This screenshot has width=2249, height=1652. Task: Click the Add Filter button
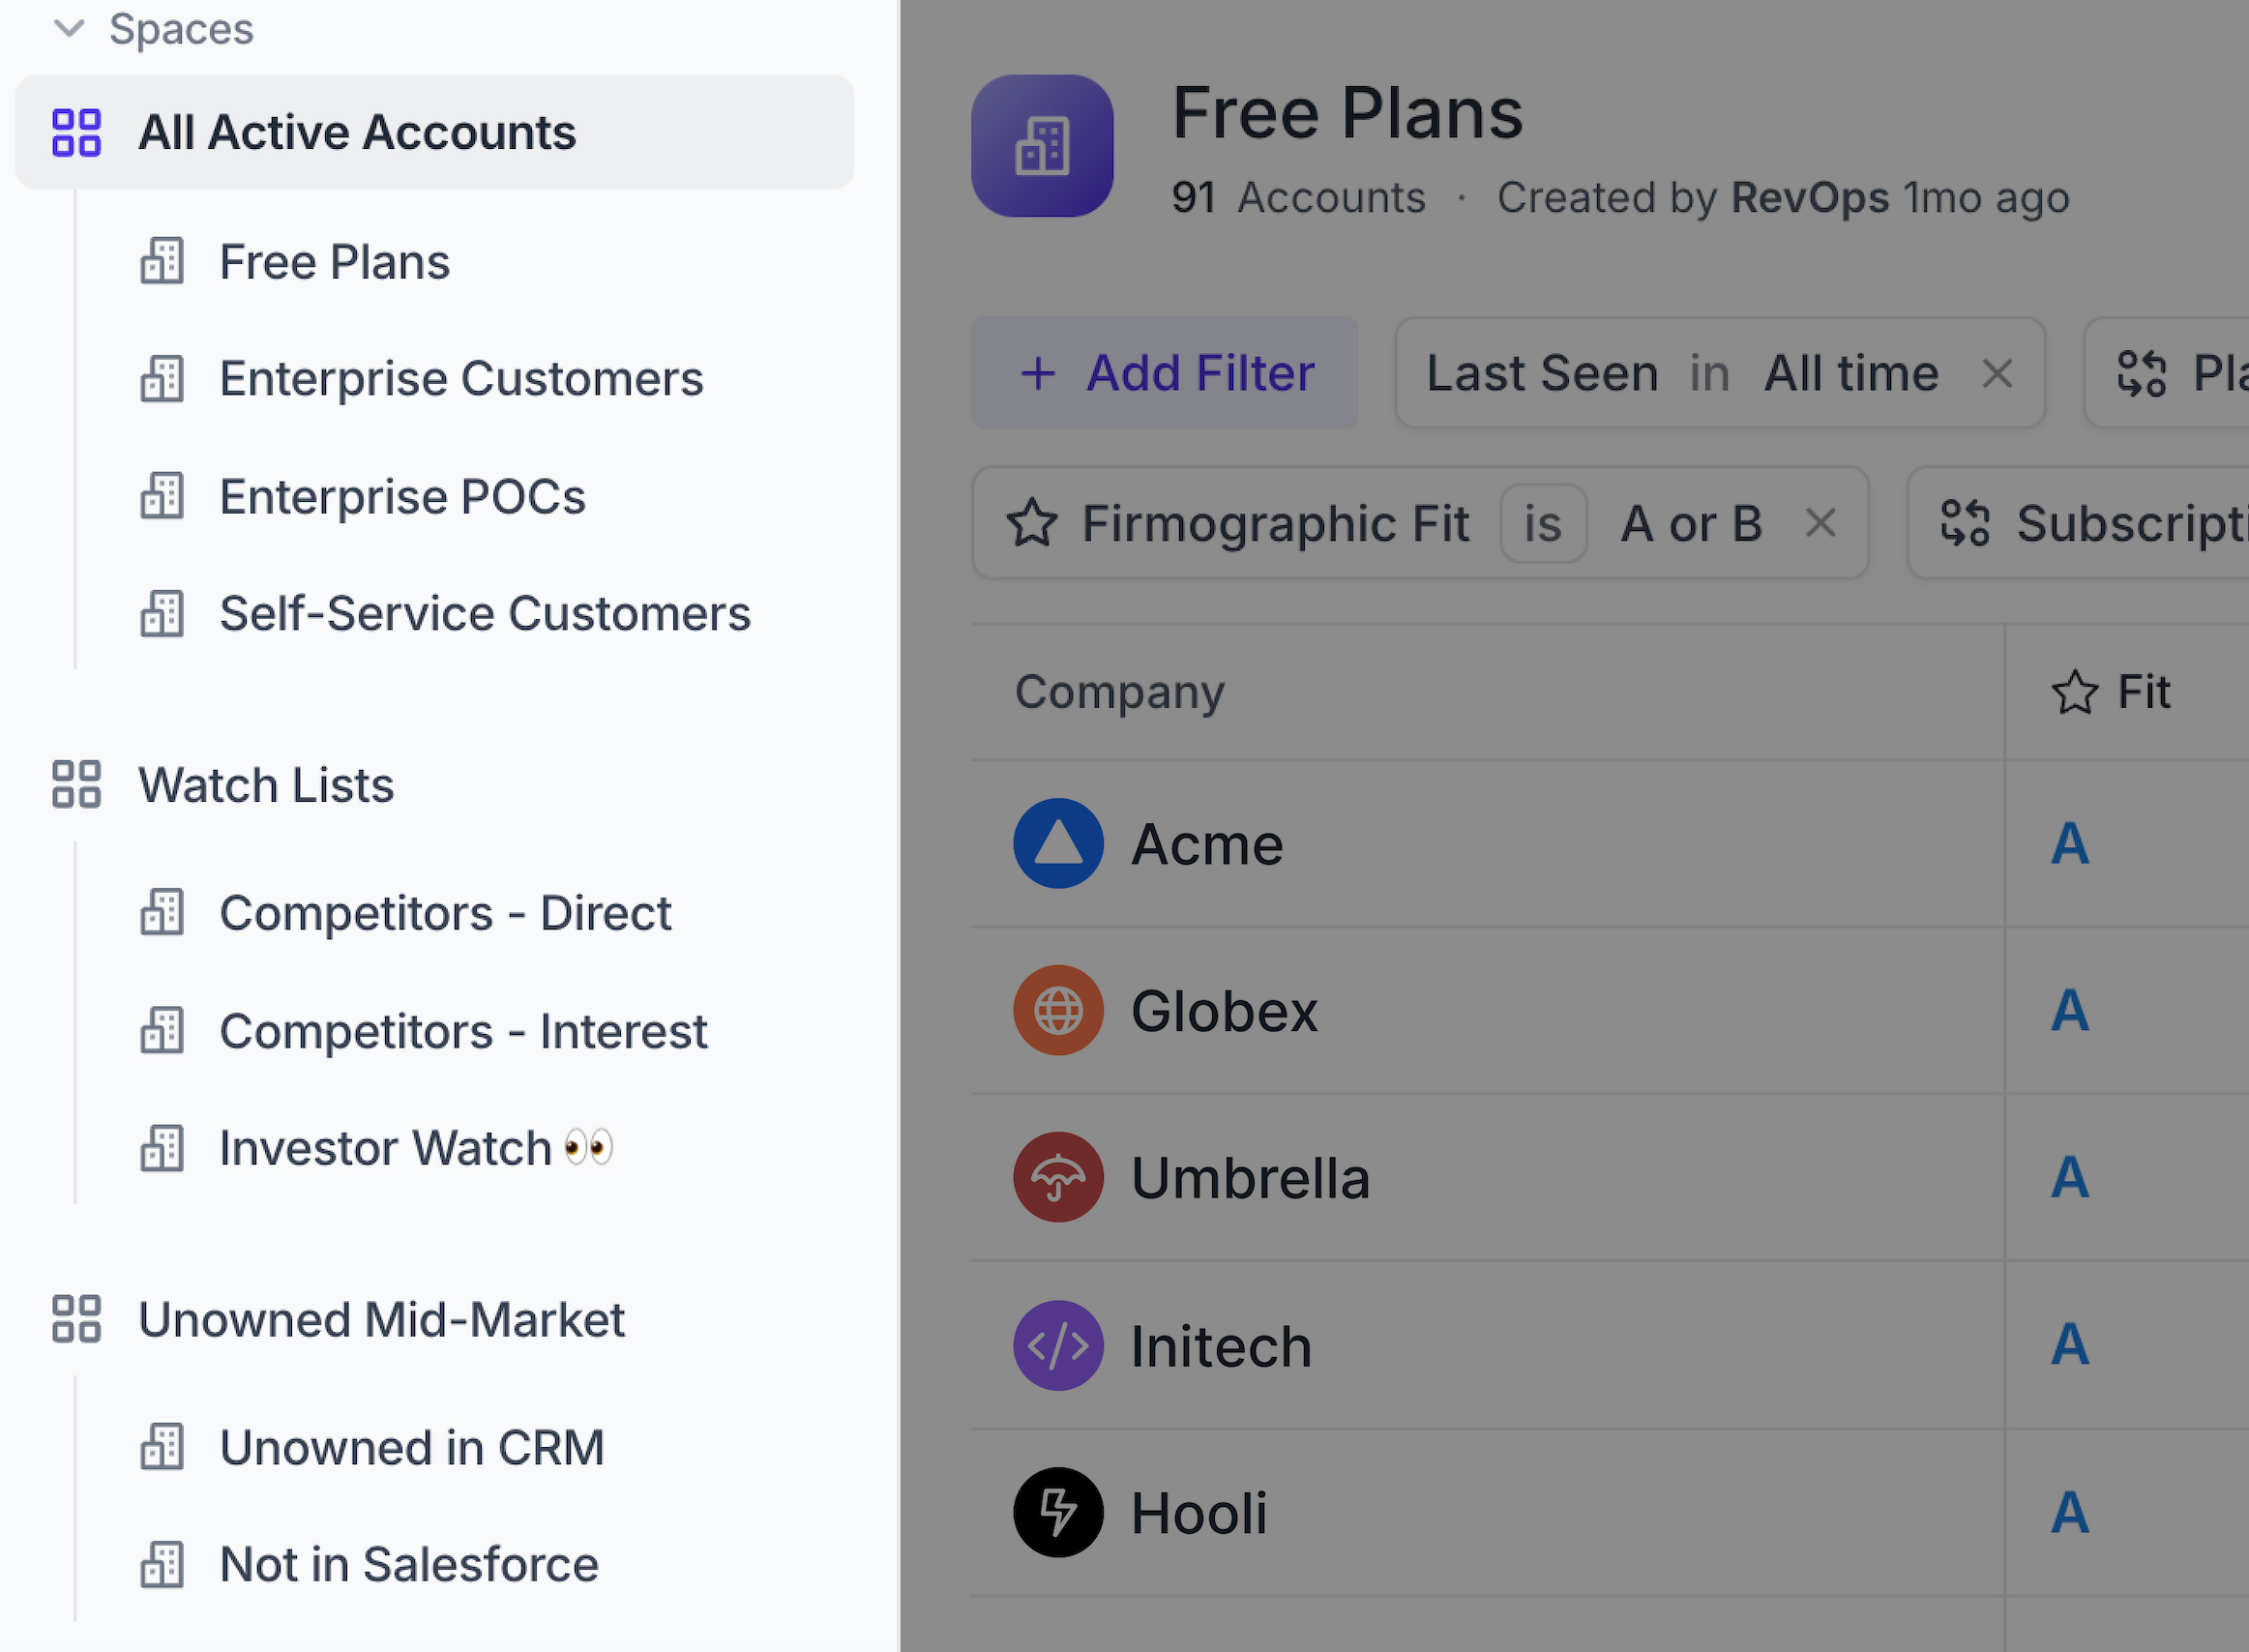coord(1164,374)
